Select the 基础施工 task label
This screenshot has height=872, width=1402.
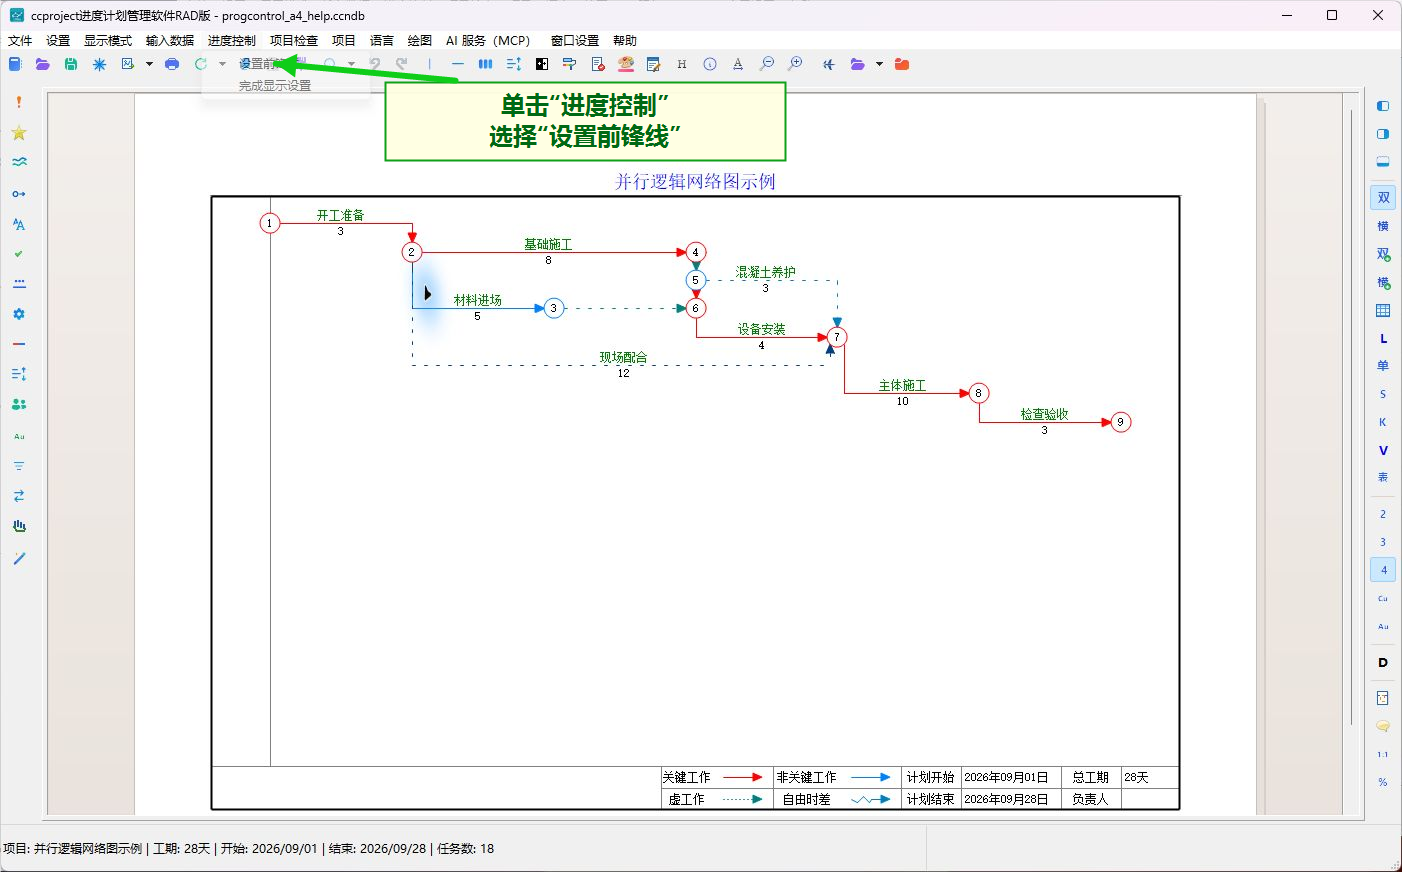548,244
